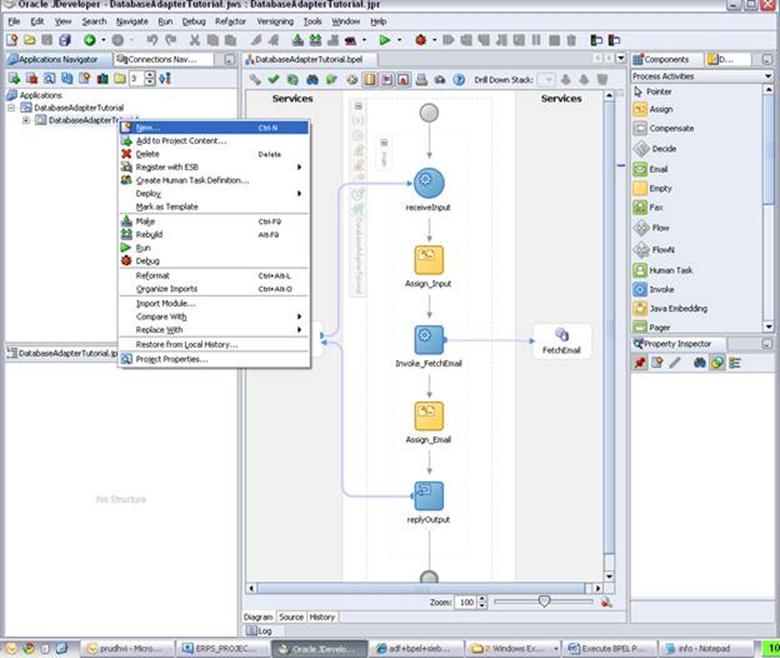Choose Import Module... menu entry
Viewport: 780px width, 658px height.
tap(214, 303)
